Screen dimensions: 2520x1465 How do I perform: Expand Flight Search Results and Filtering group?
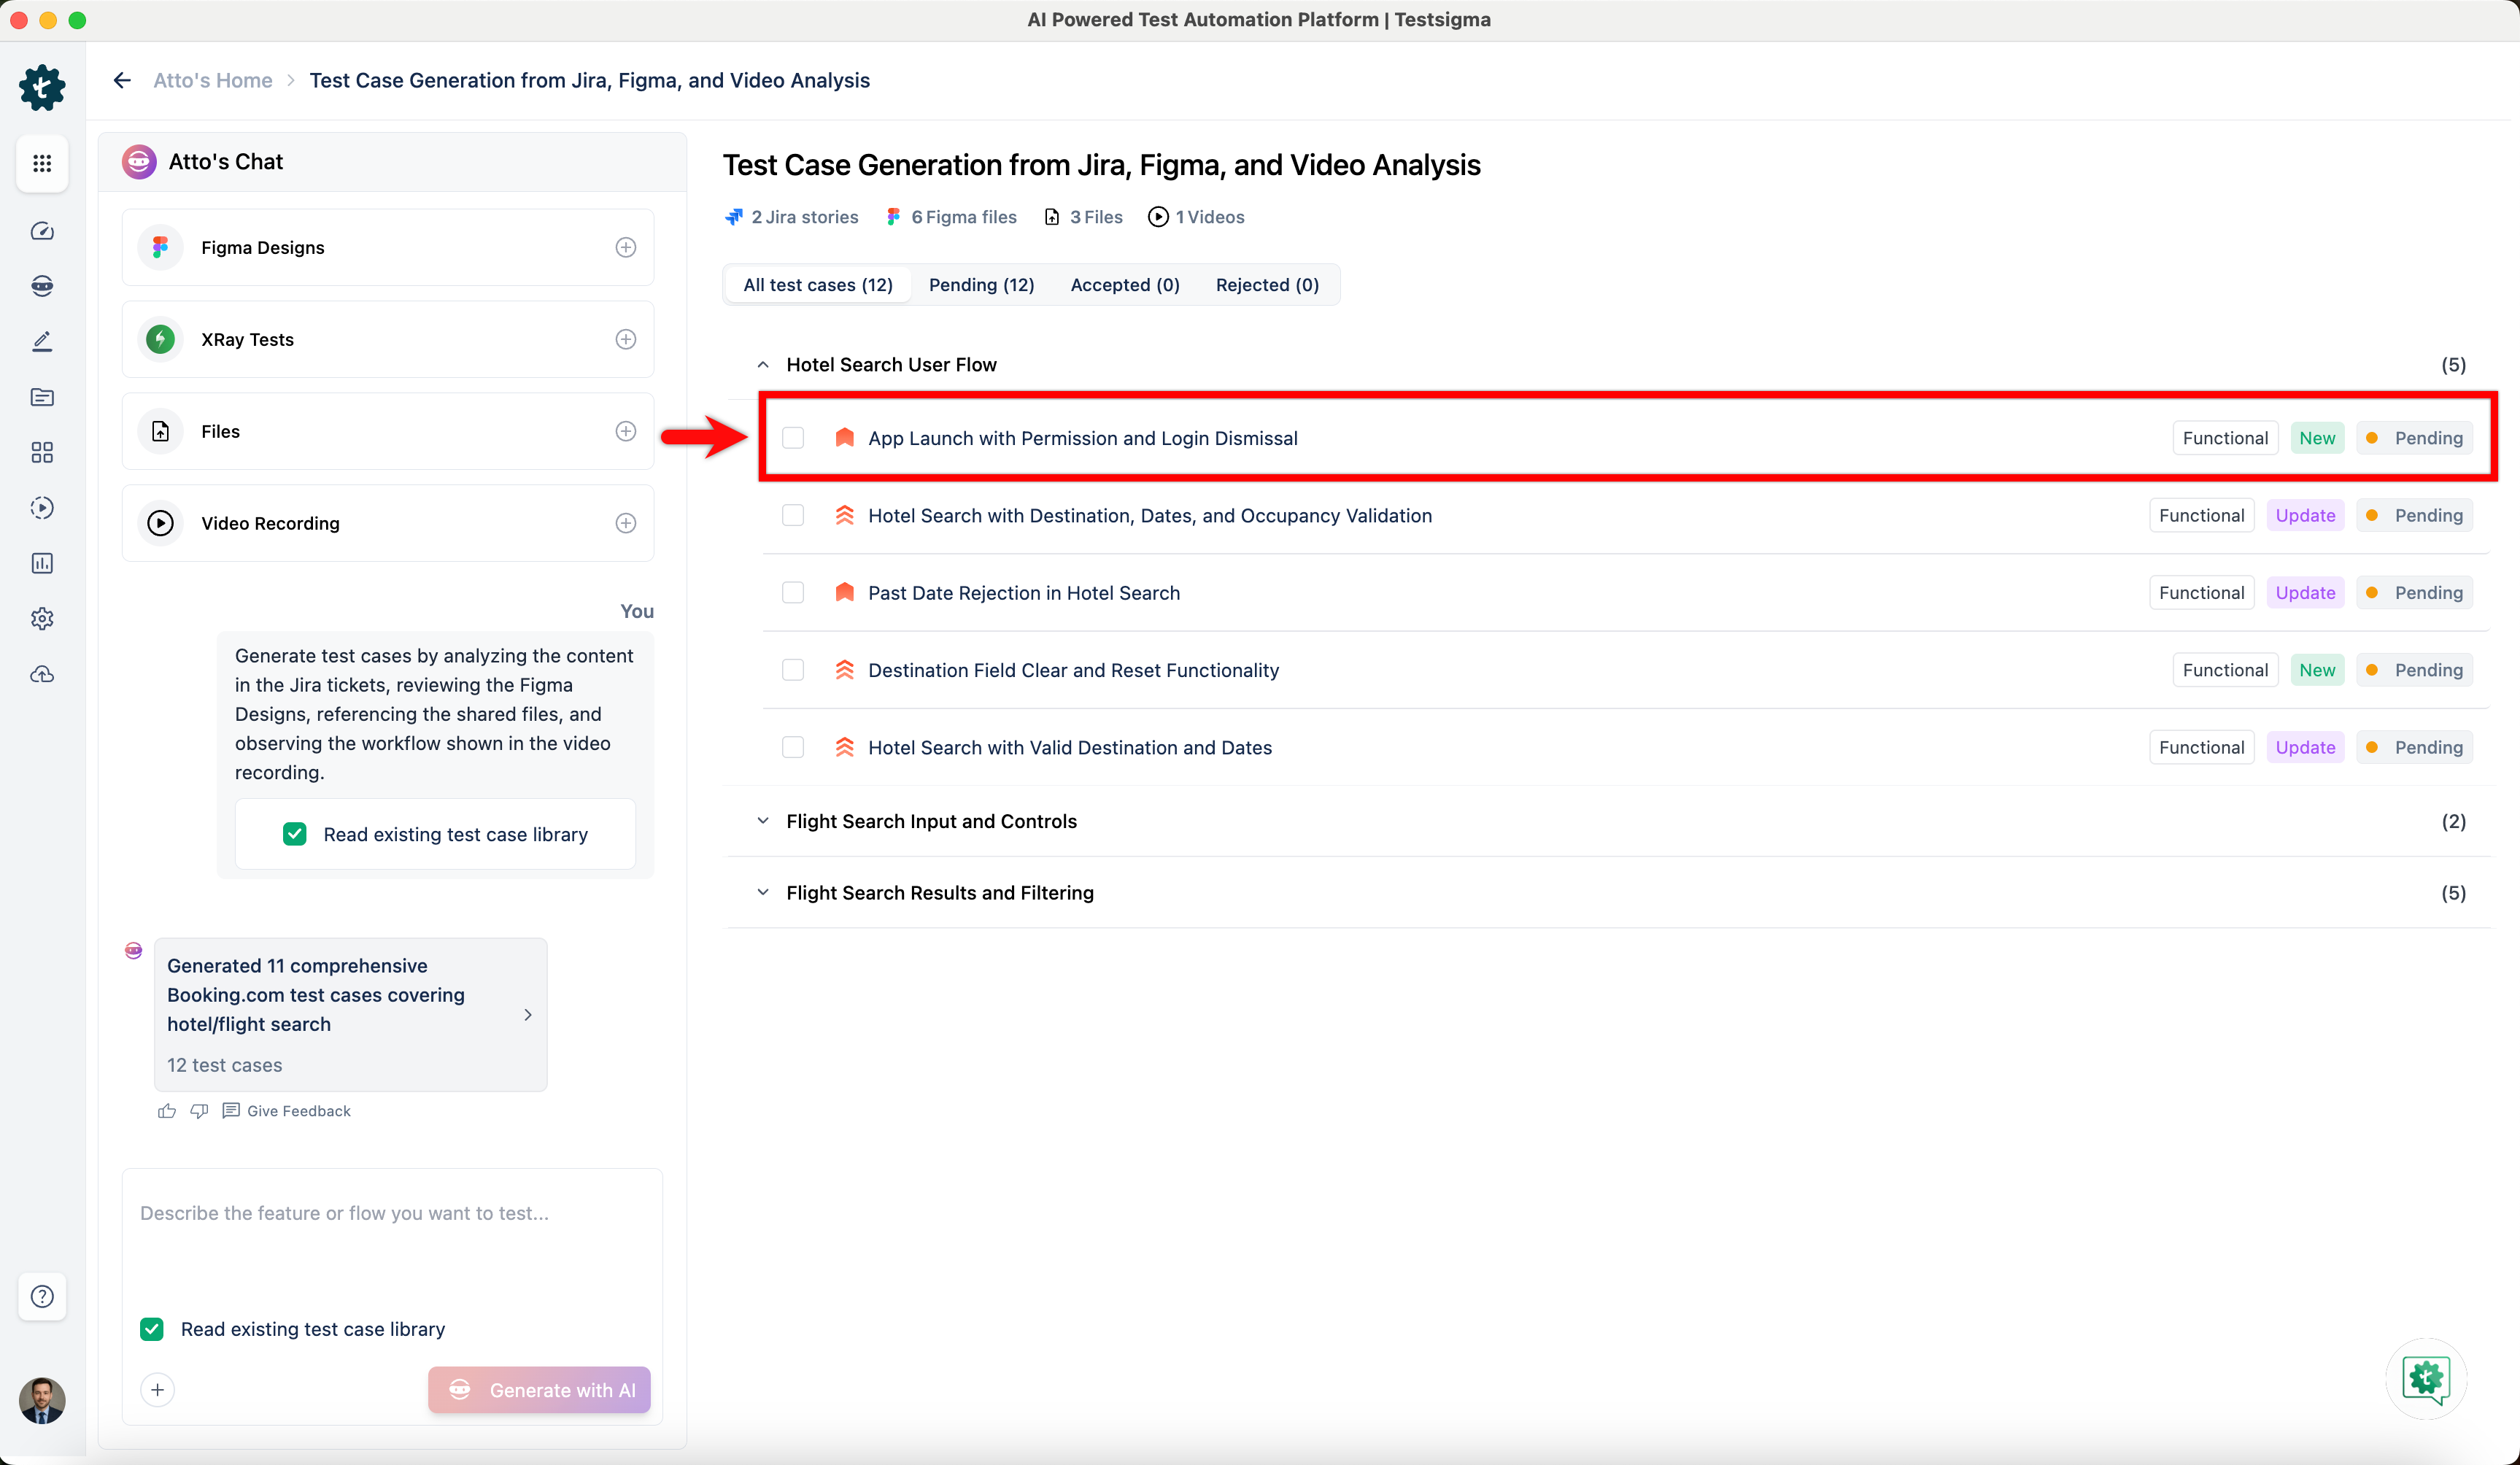(763, 893)
